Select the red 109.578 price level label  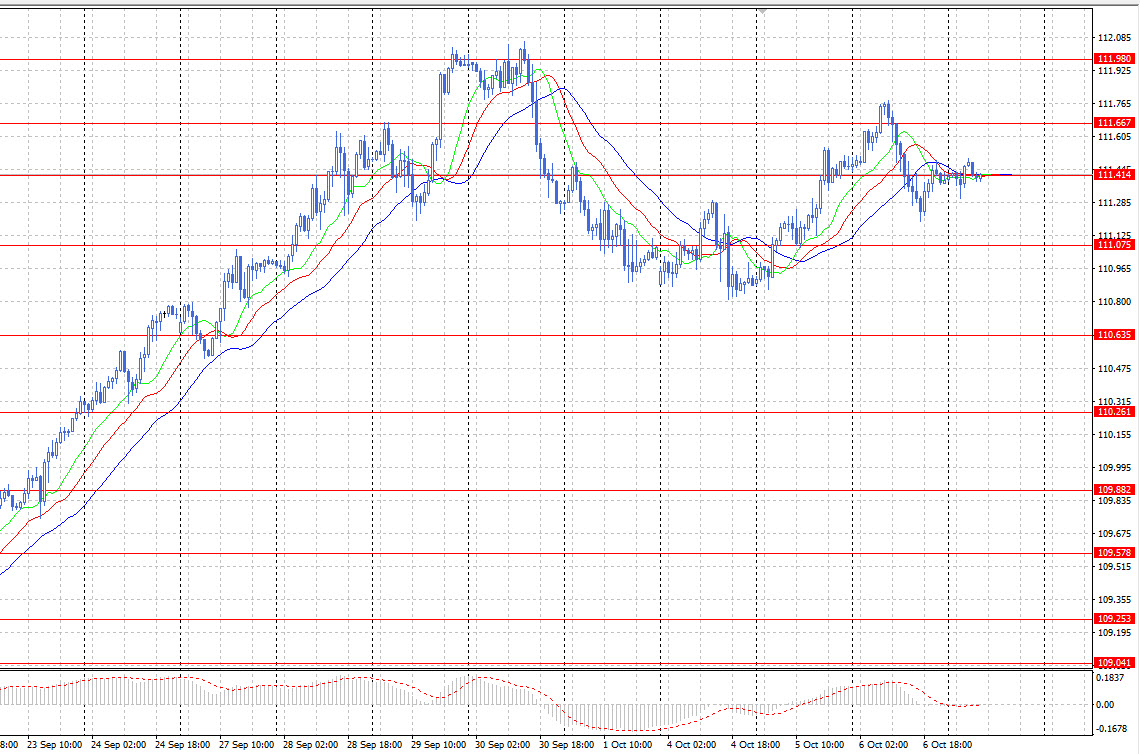1114,553
